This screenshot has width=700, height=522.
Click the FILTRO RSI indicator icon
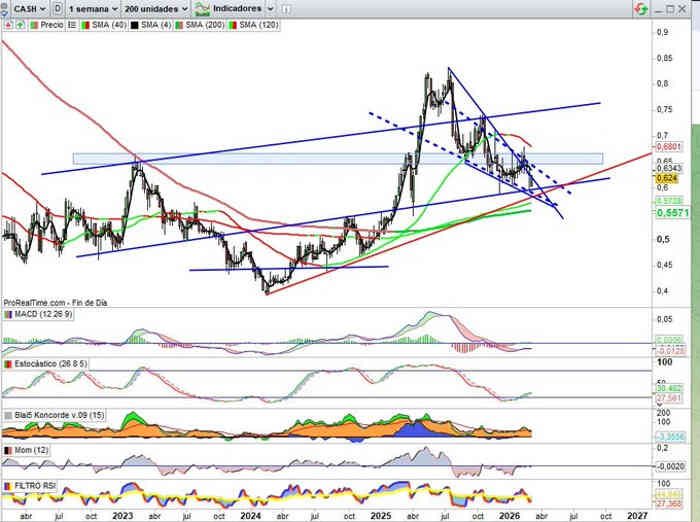[7, 484]
